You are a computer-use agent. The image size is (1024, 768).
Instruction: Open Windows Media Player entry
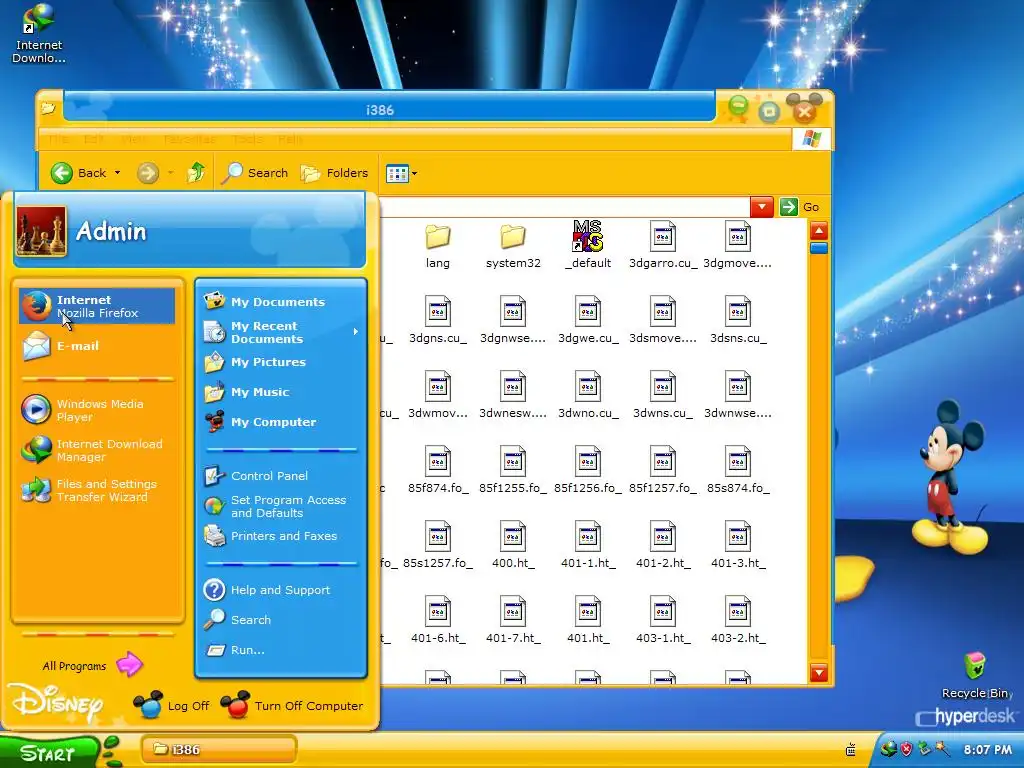pos(97,410)
